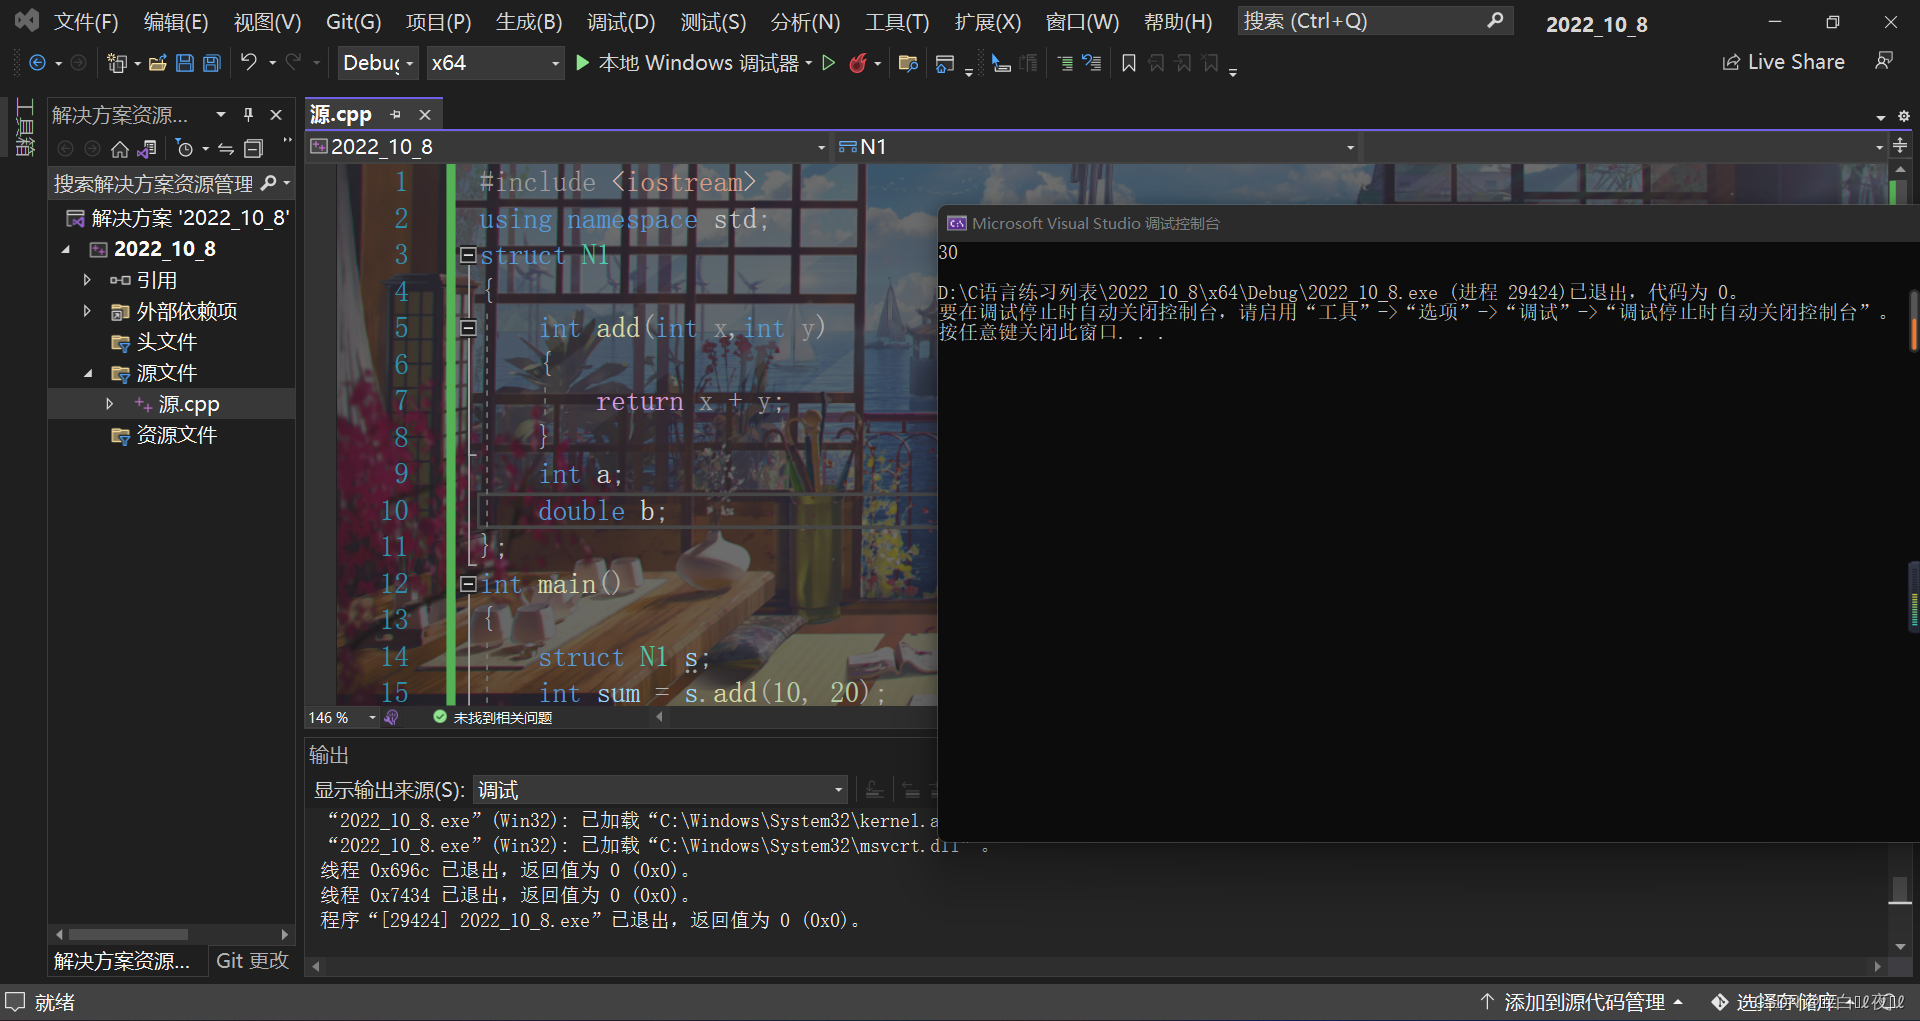The height and width of the screenshot is (1021, 1920).
Task: Click the Live Share icon
Action: tap(1731, 62)
